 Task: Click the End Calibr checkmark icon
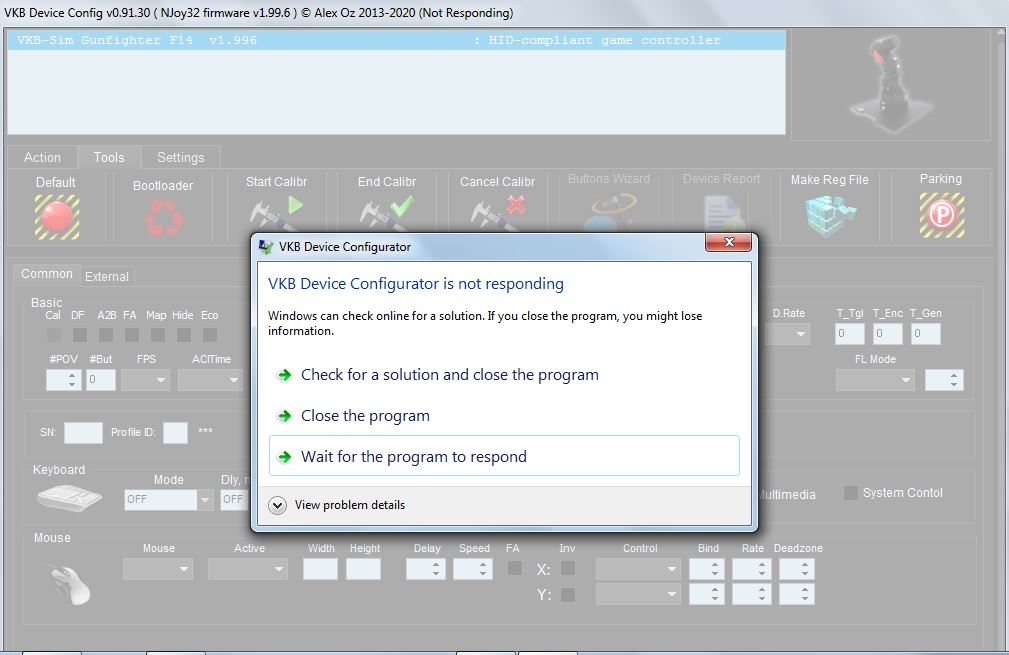[x=386, y=213]
